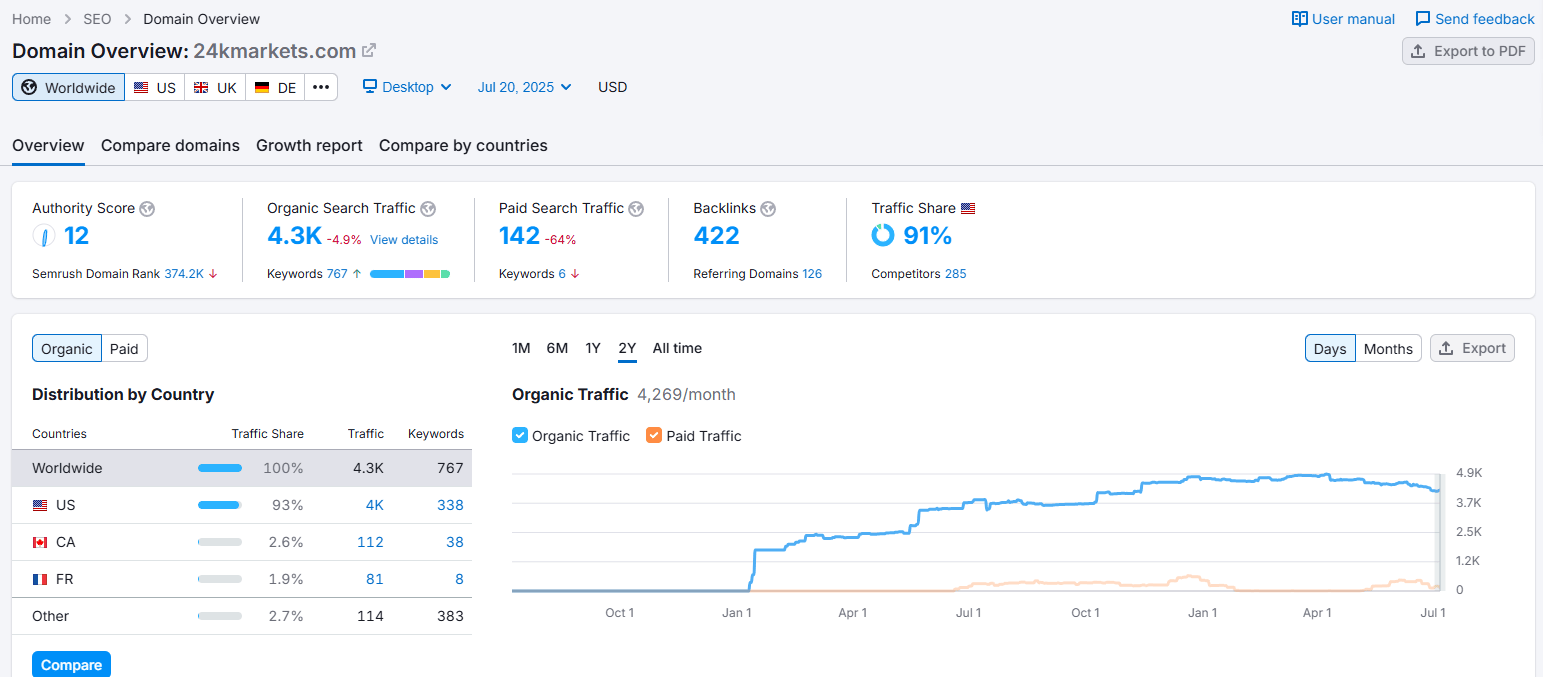Set chart range to 2Y
Image resolution: width=1543 pixels, height=677 pixels.
coord(627,348)
